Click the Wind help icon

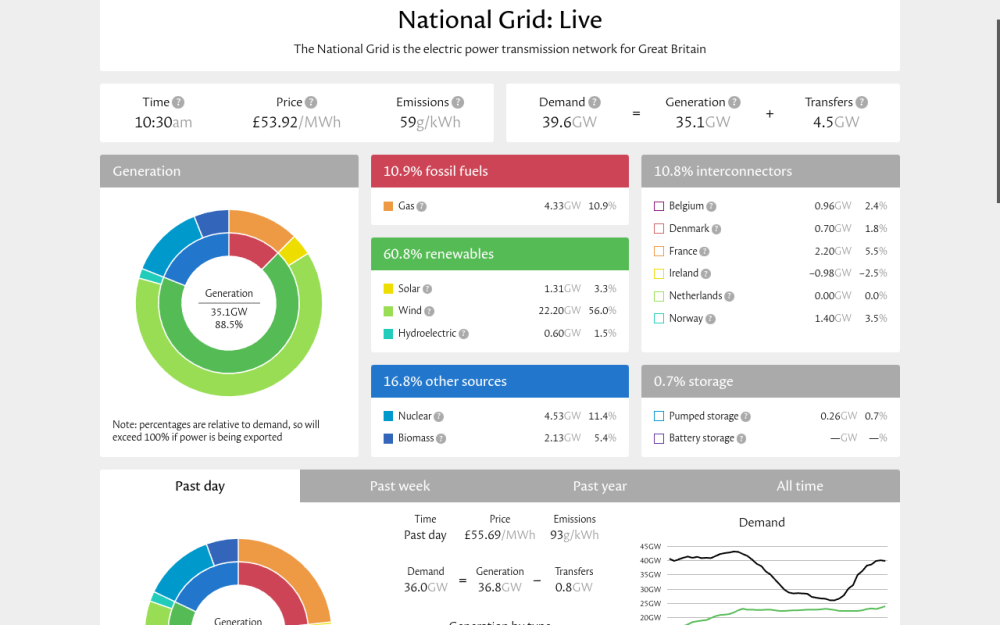coord(429,311)
